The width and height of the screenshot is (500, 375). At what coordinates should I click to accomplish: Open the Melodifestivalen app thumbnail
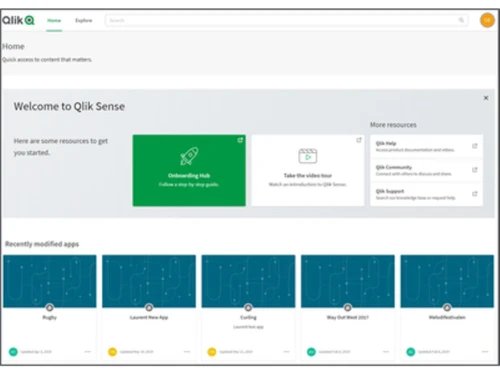pos(447,281)
